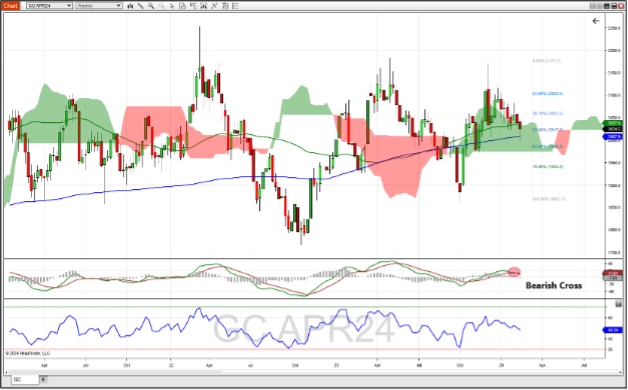Click the NinjaTrader copyright text

coord(28,354)
